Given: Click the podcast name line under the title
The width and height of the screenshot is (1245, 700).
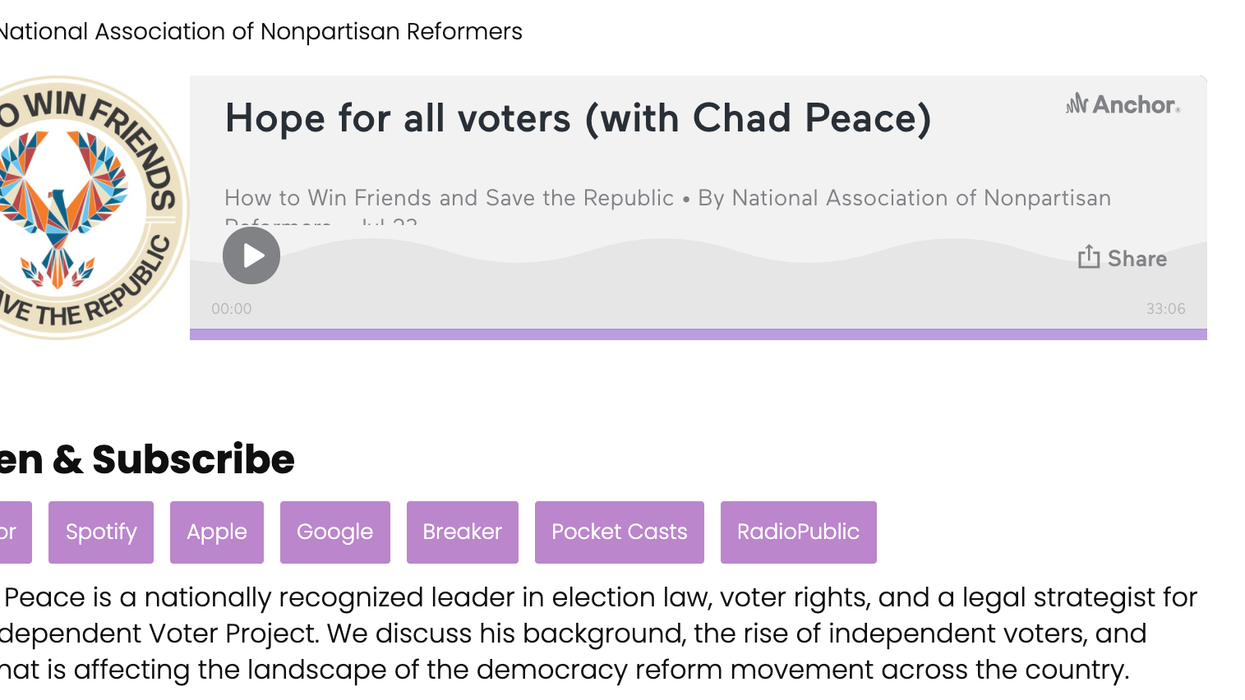Looking at the screenshot, I should pyautogui.click(x=667, y=198).
